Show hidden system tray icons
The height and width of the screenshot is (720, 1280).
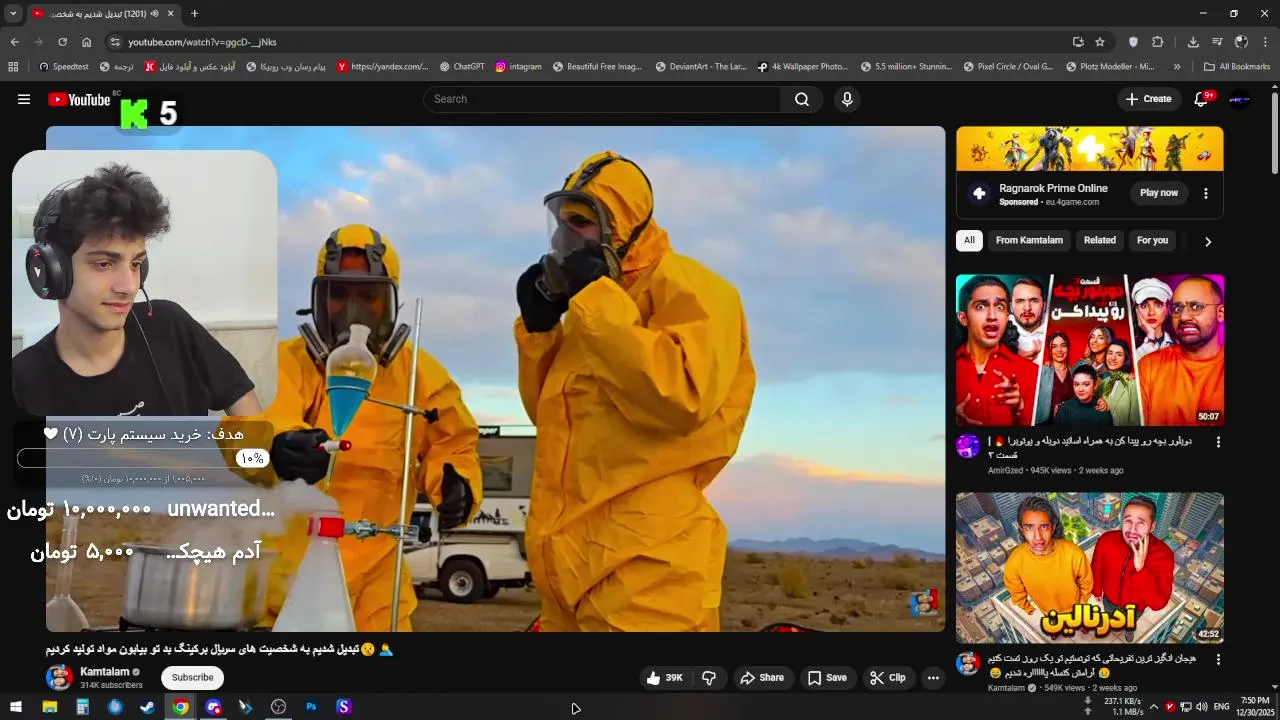[1153, 707]
